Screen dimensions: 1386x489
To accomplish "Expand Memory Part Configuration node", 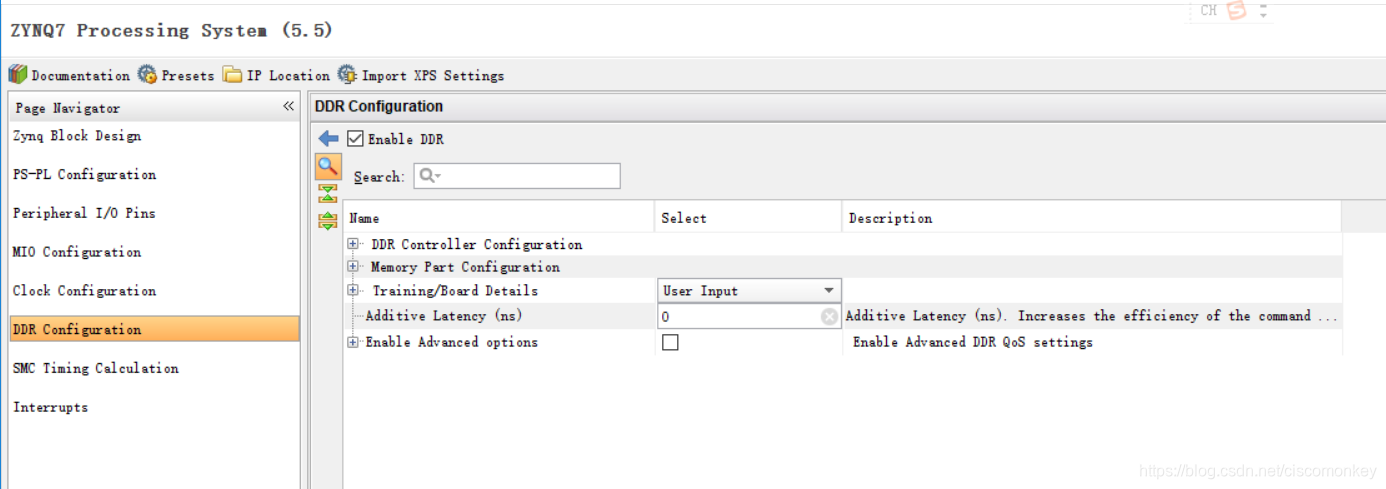I will 352,266.
